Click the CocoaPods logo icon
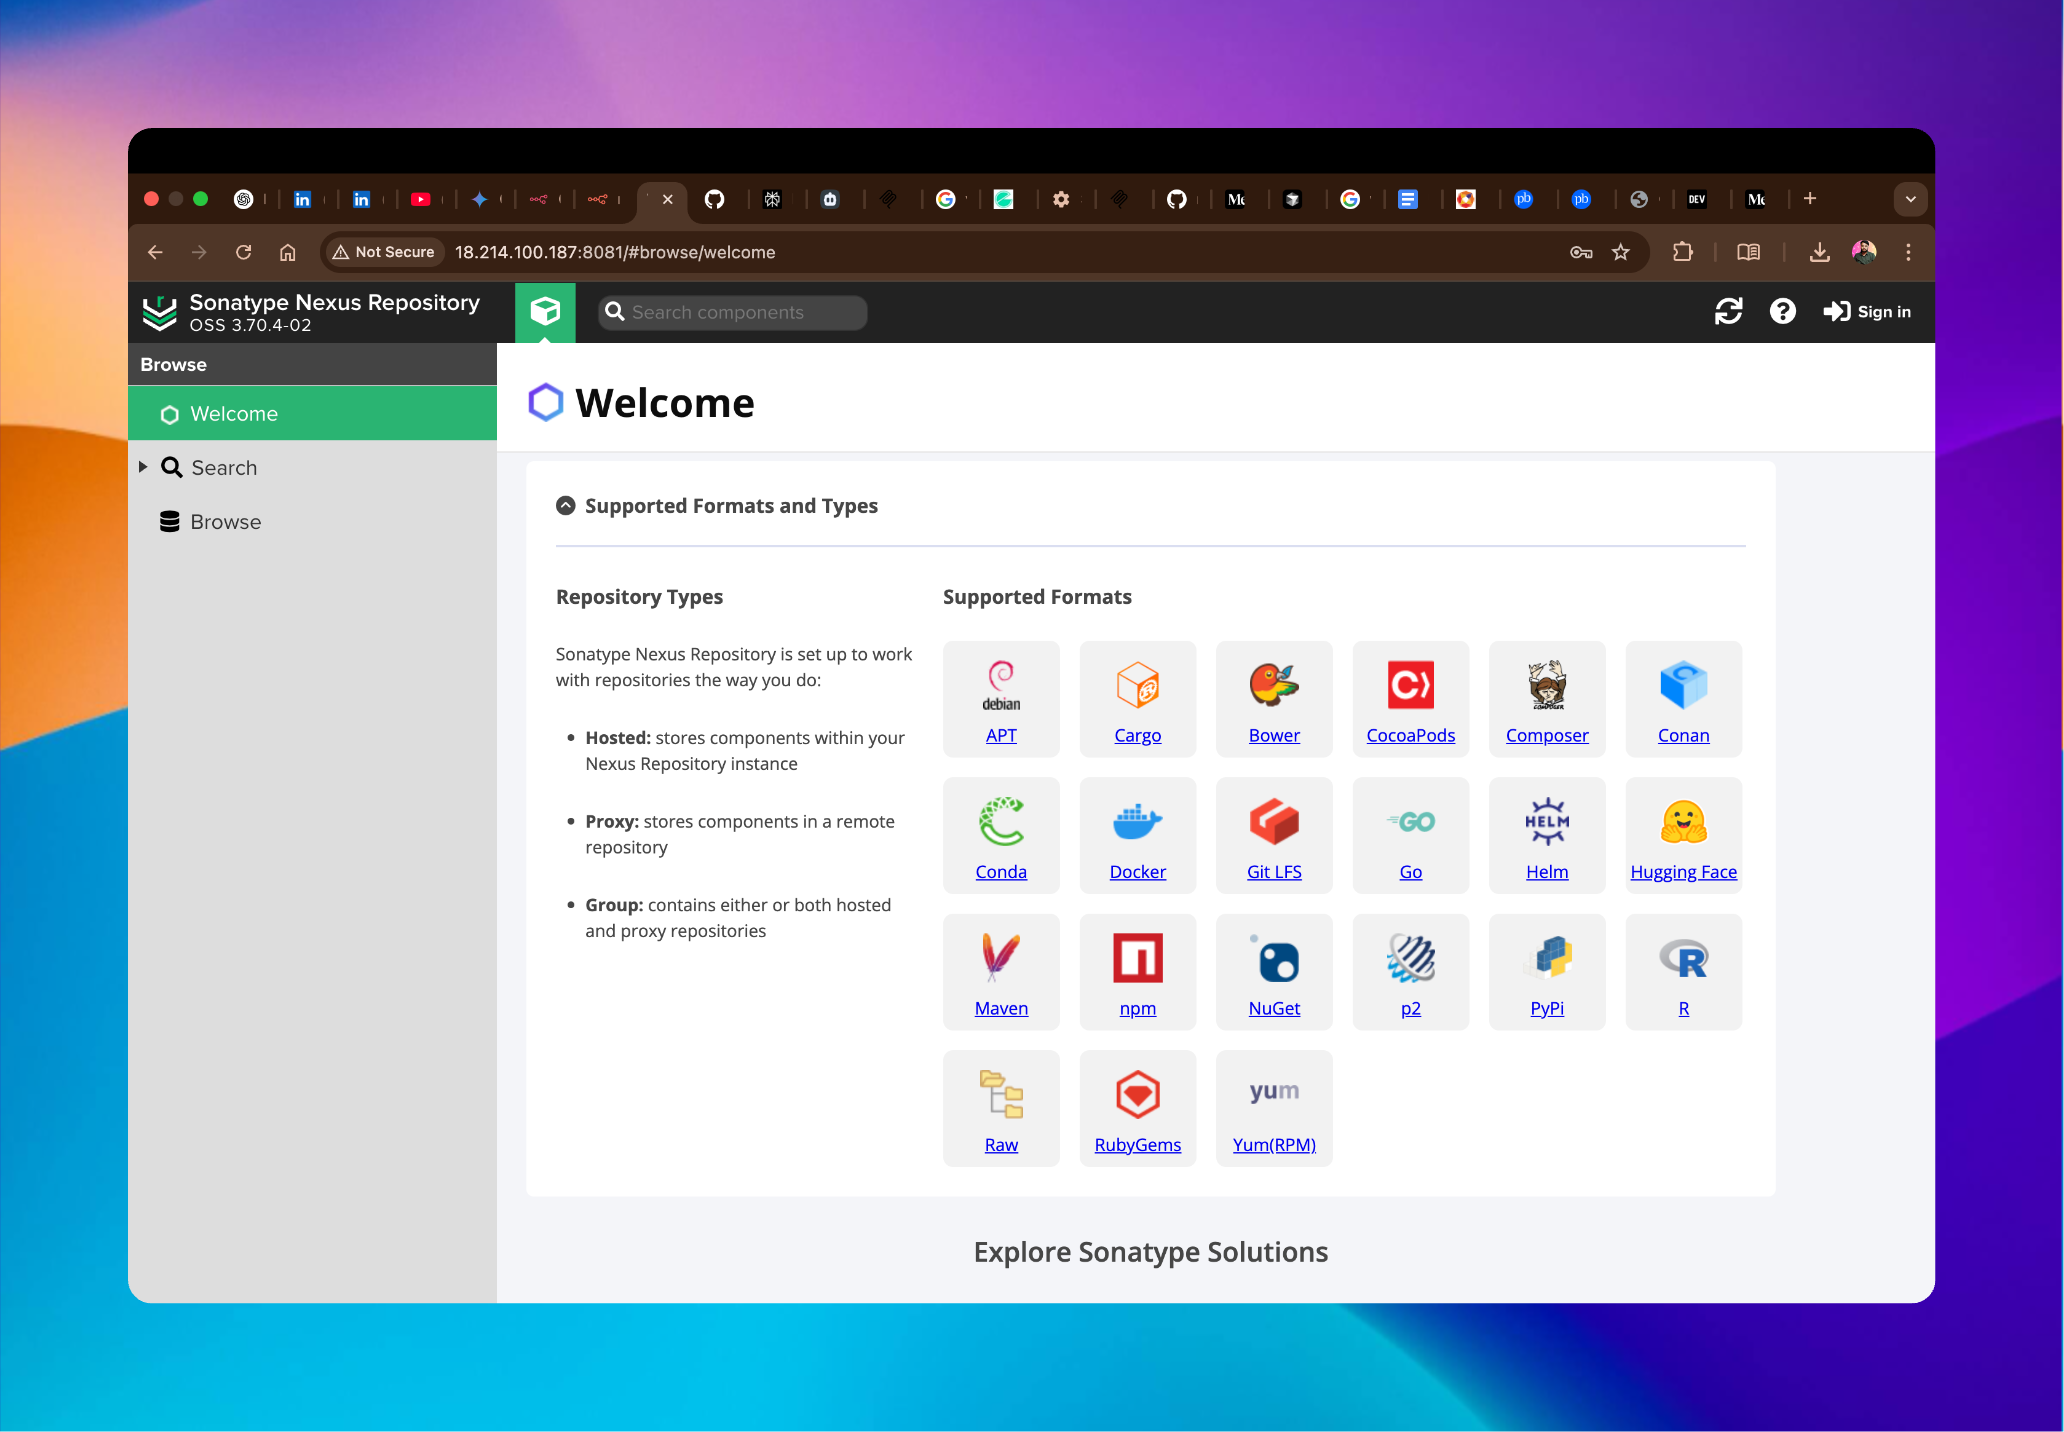Image resolution: width=2064 pixels, height=1432 pixels. 1411,684
